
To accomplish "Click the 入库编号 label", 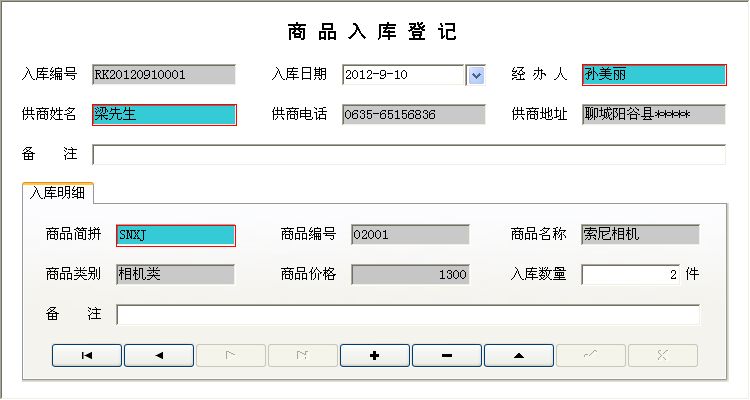I will [49, 74].
